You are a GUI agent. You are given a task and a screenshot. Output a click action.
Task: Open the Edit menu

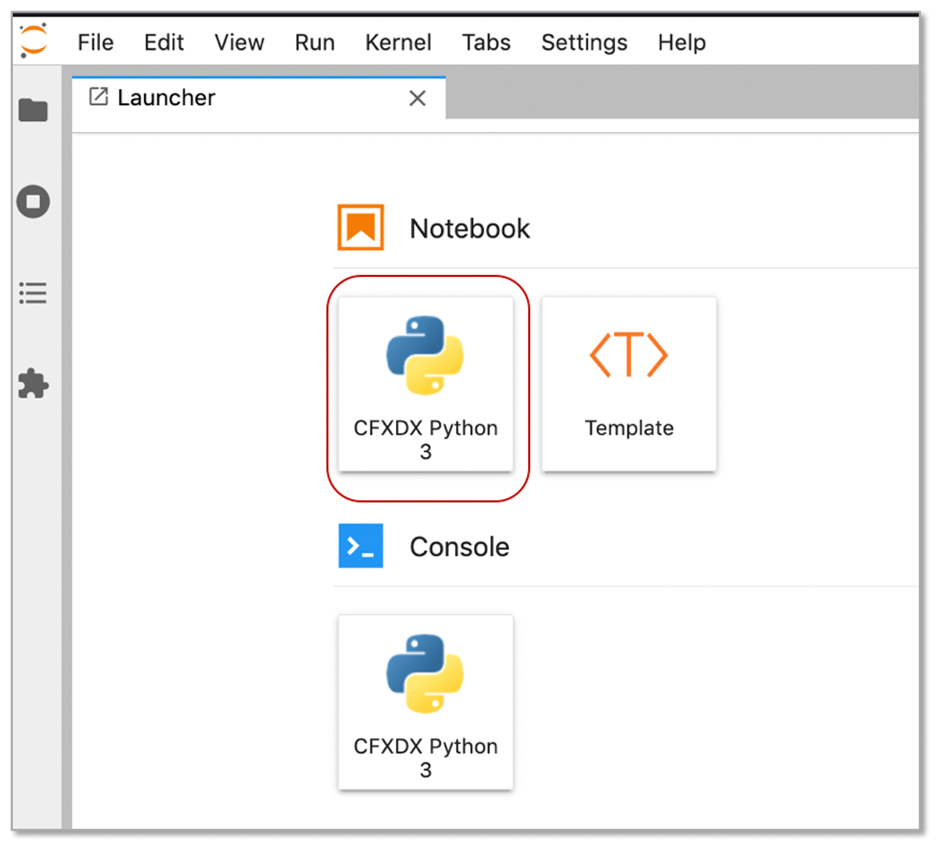tap(163, 42)
